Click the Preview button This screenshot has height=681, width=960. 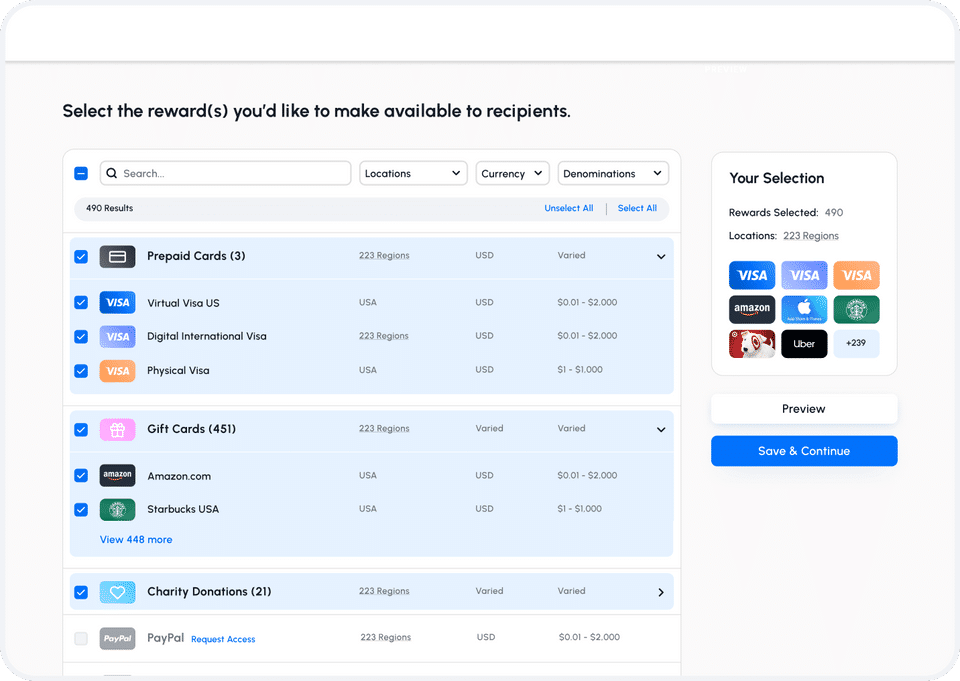(804, 409)
